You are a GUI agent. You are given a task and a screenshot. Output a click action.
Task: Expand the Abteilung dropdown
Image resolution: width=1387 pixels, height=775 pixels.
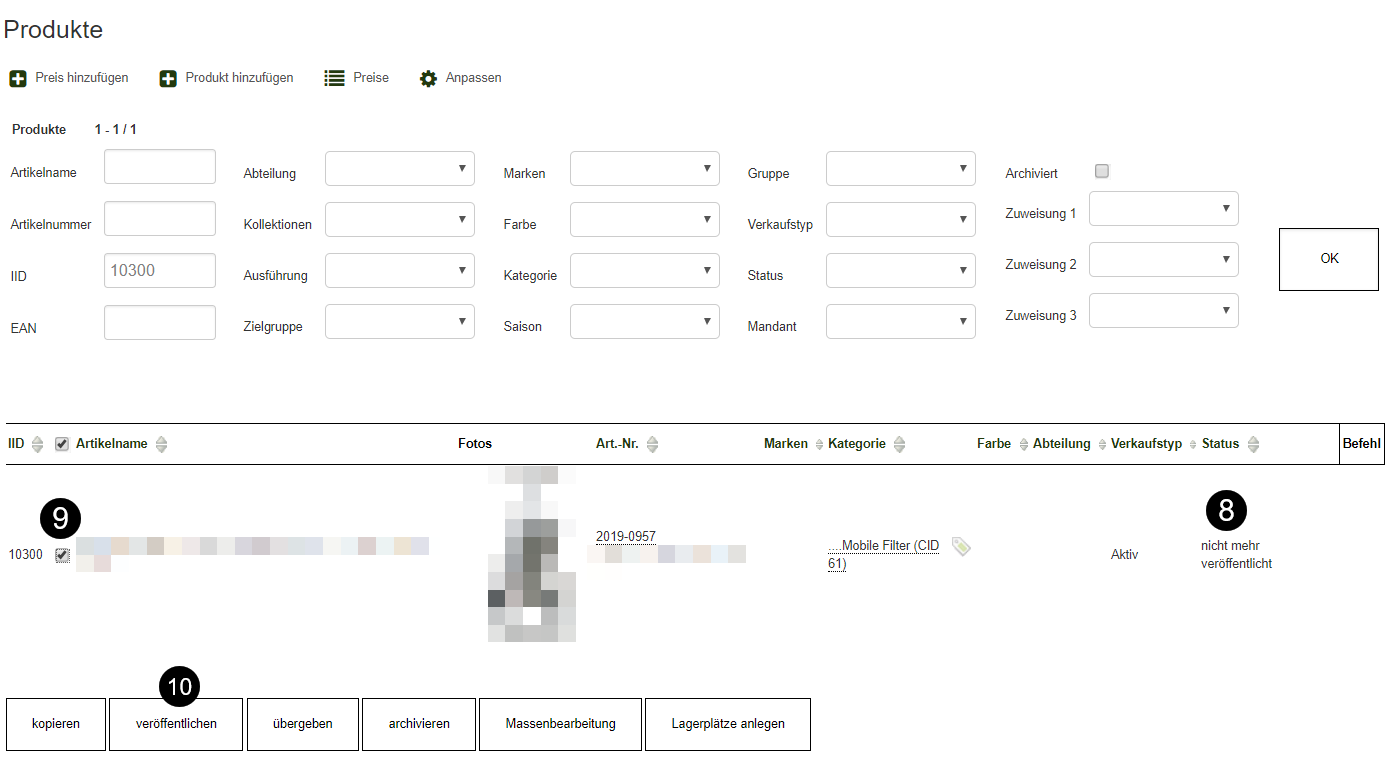tap(399, 169)
